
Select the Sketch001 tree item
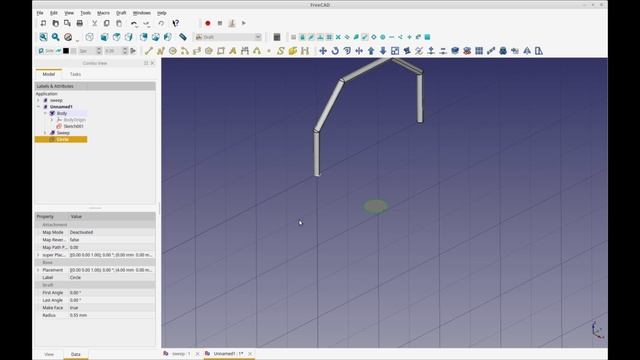click(x=73, y=126)
